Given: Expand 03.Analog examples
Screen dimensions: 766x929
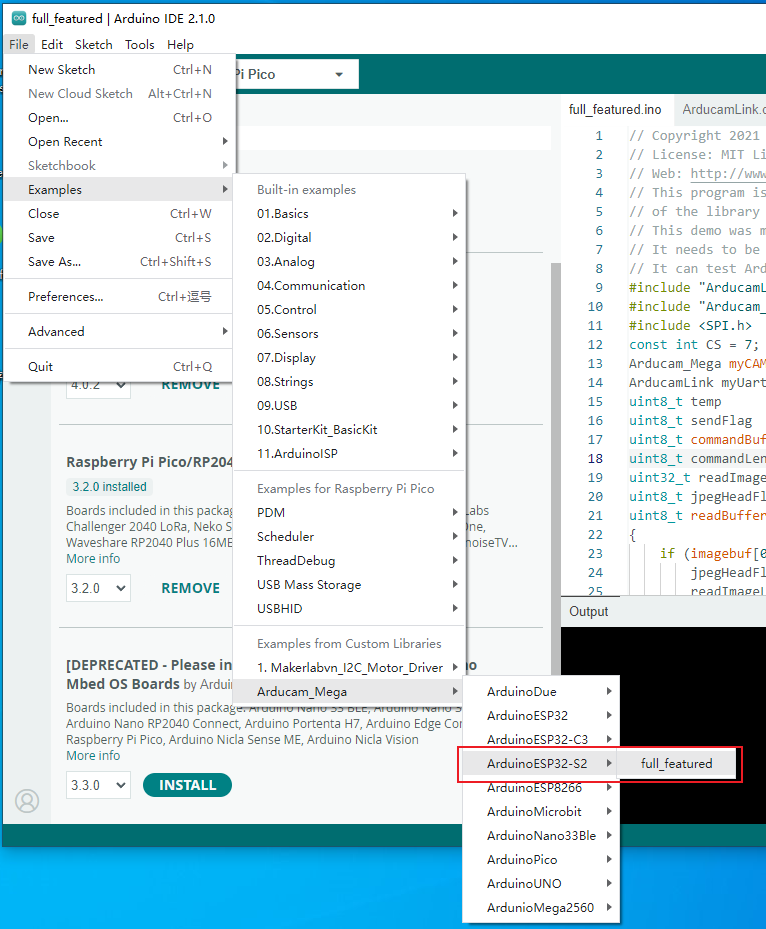Looking at the screenshot, I should tap(350, 262).
